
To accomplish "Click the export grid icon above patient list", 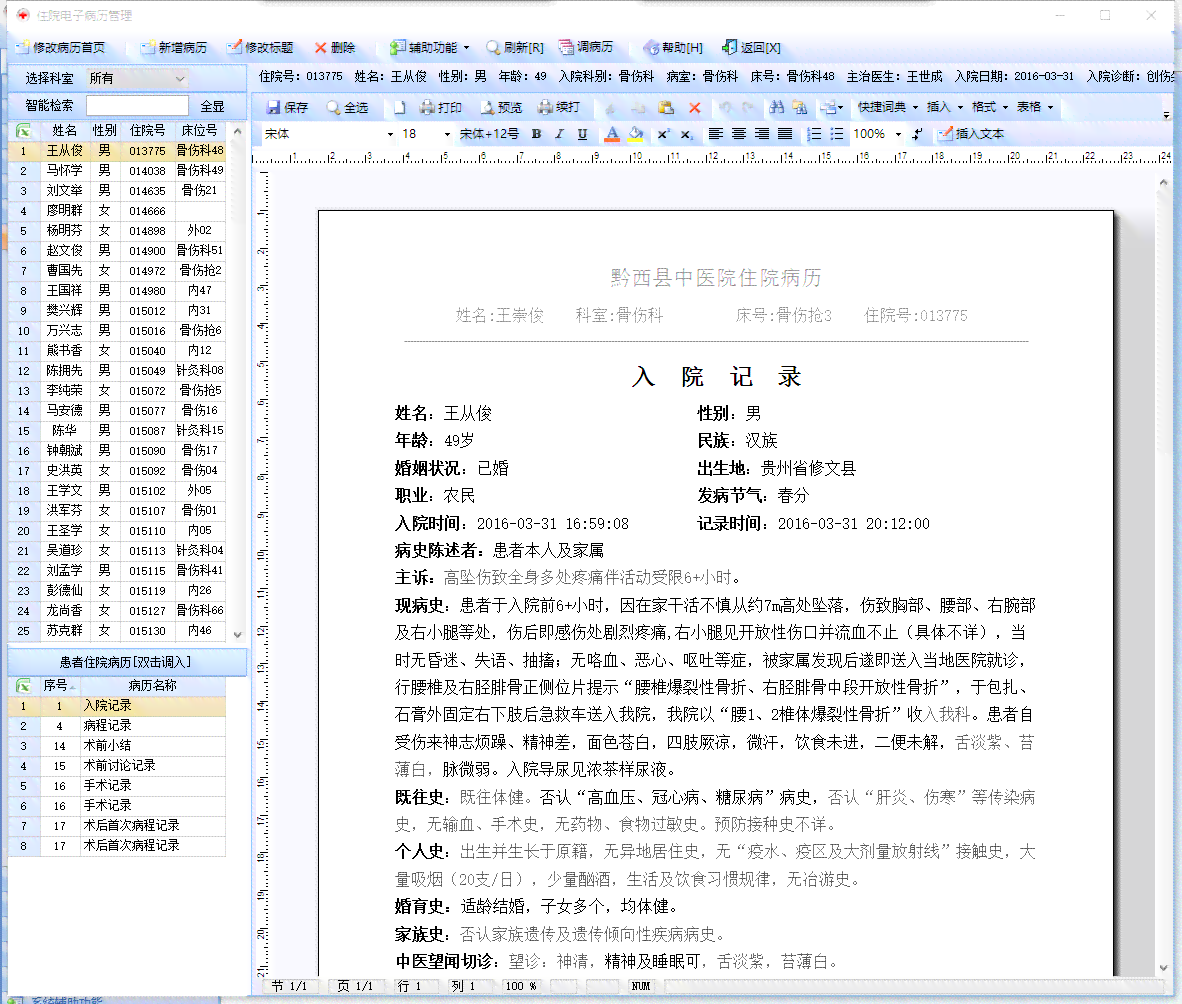I will 23,130.
